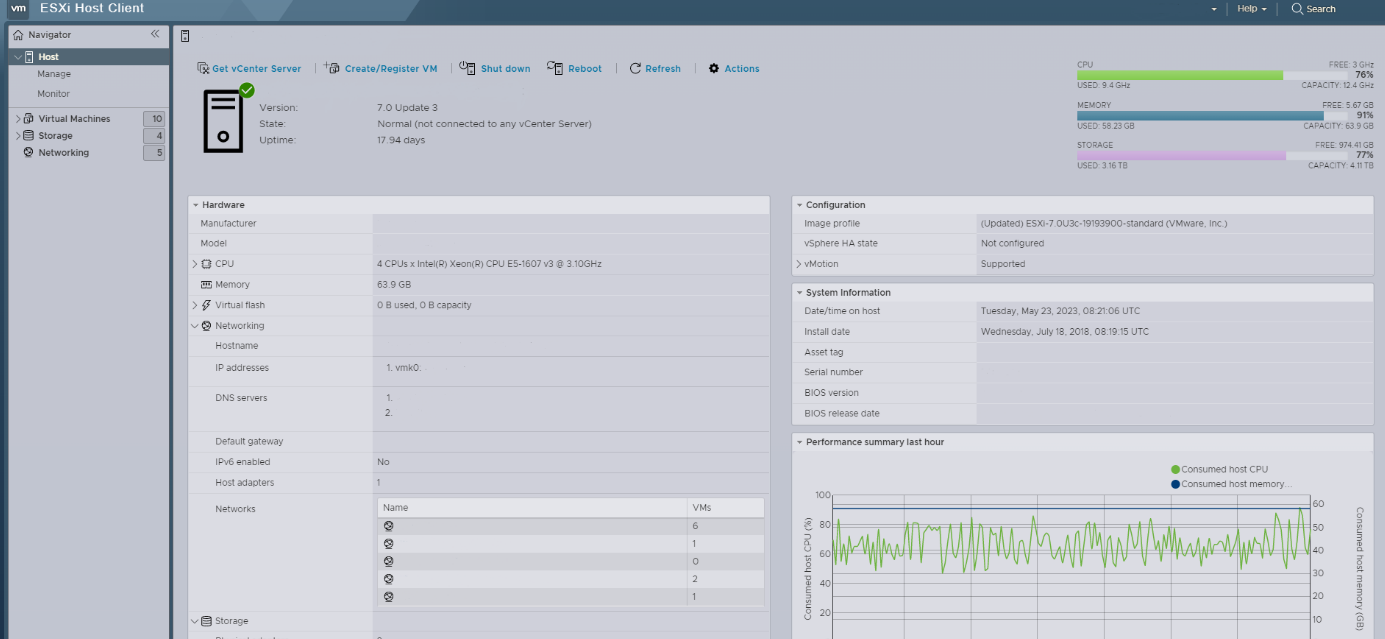Click the Create/Register VM icon
Screen dimensions: 1385x639
click(332, 68)
